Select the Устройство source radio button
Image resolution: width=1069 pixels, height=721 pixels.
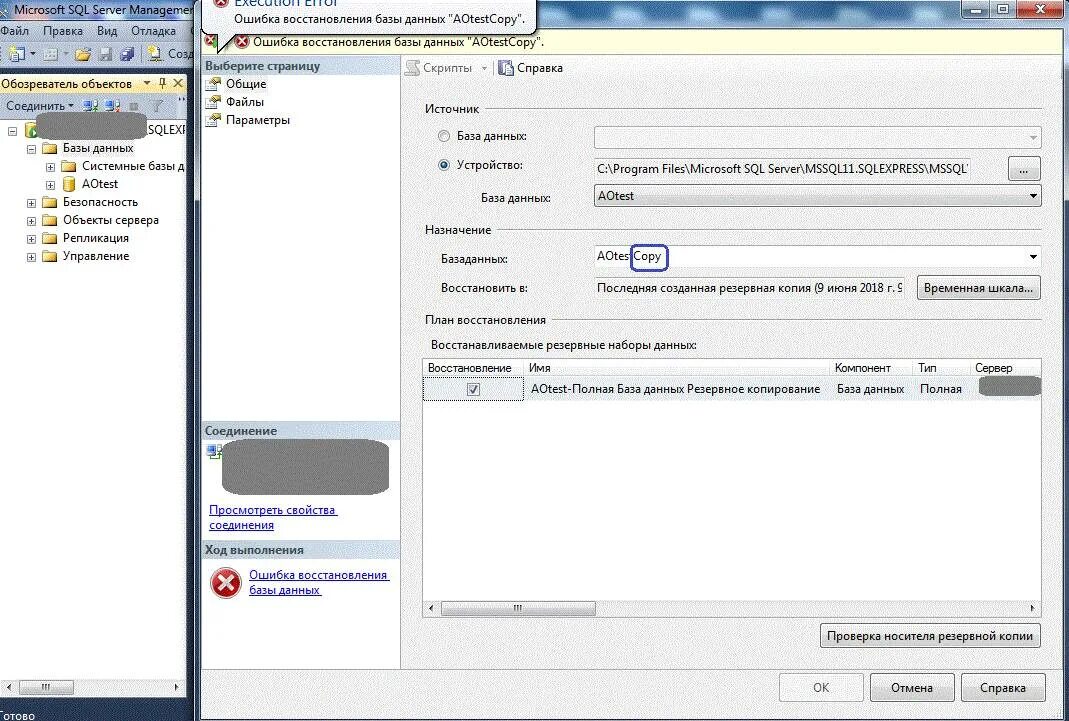[x=444, y=165]
